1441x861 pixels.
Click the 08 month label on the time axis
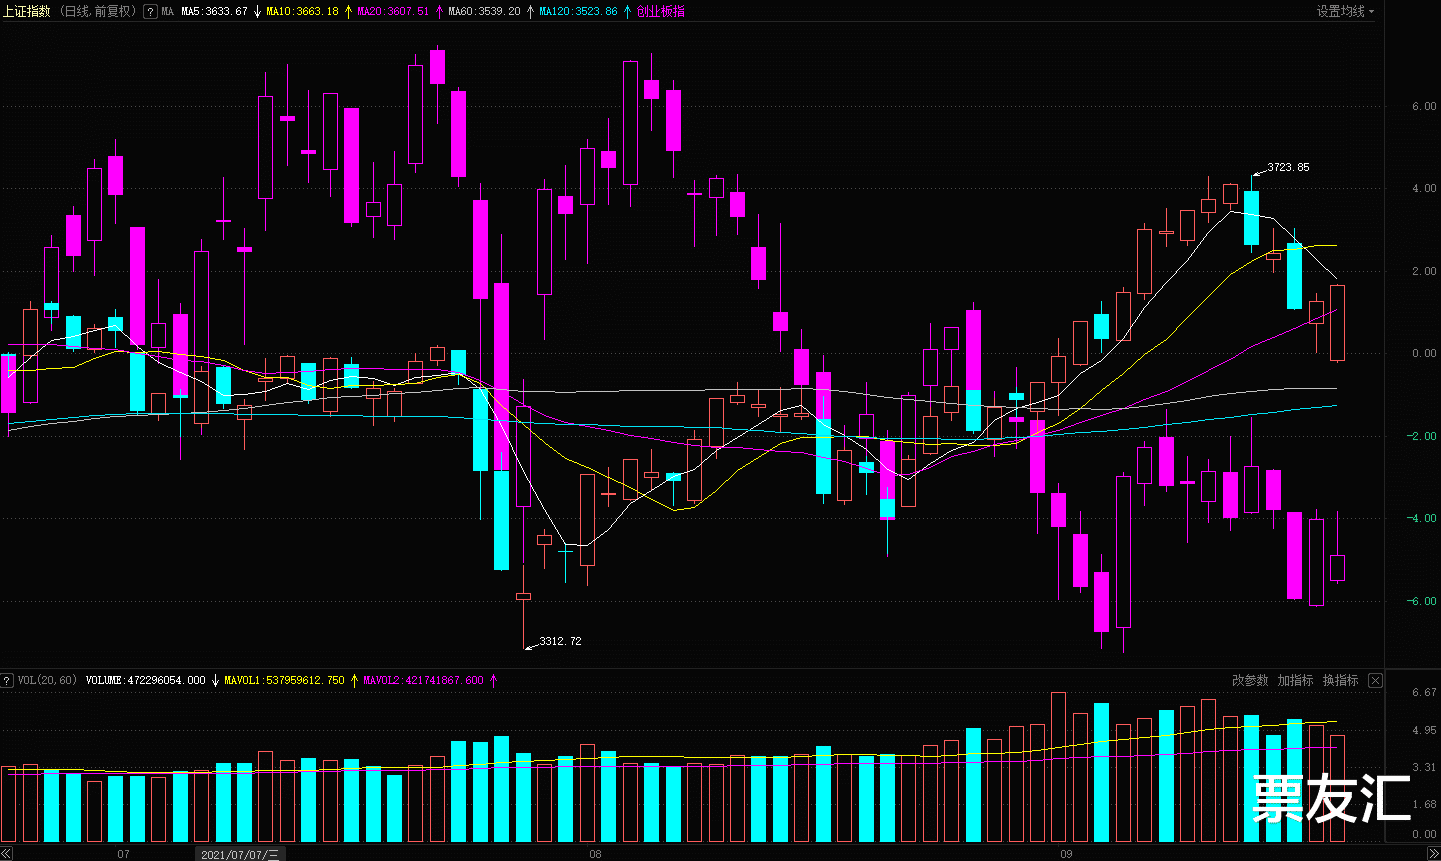(595, 854)
